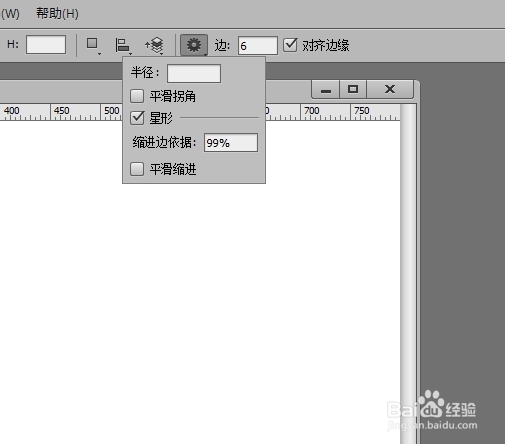Minimize the document window
Viewport: 505px width, 444px height.
[x=326, y=90]
